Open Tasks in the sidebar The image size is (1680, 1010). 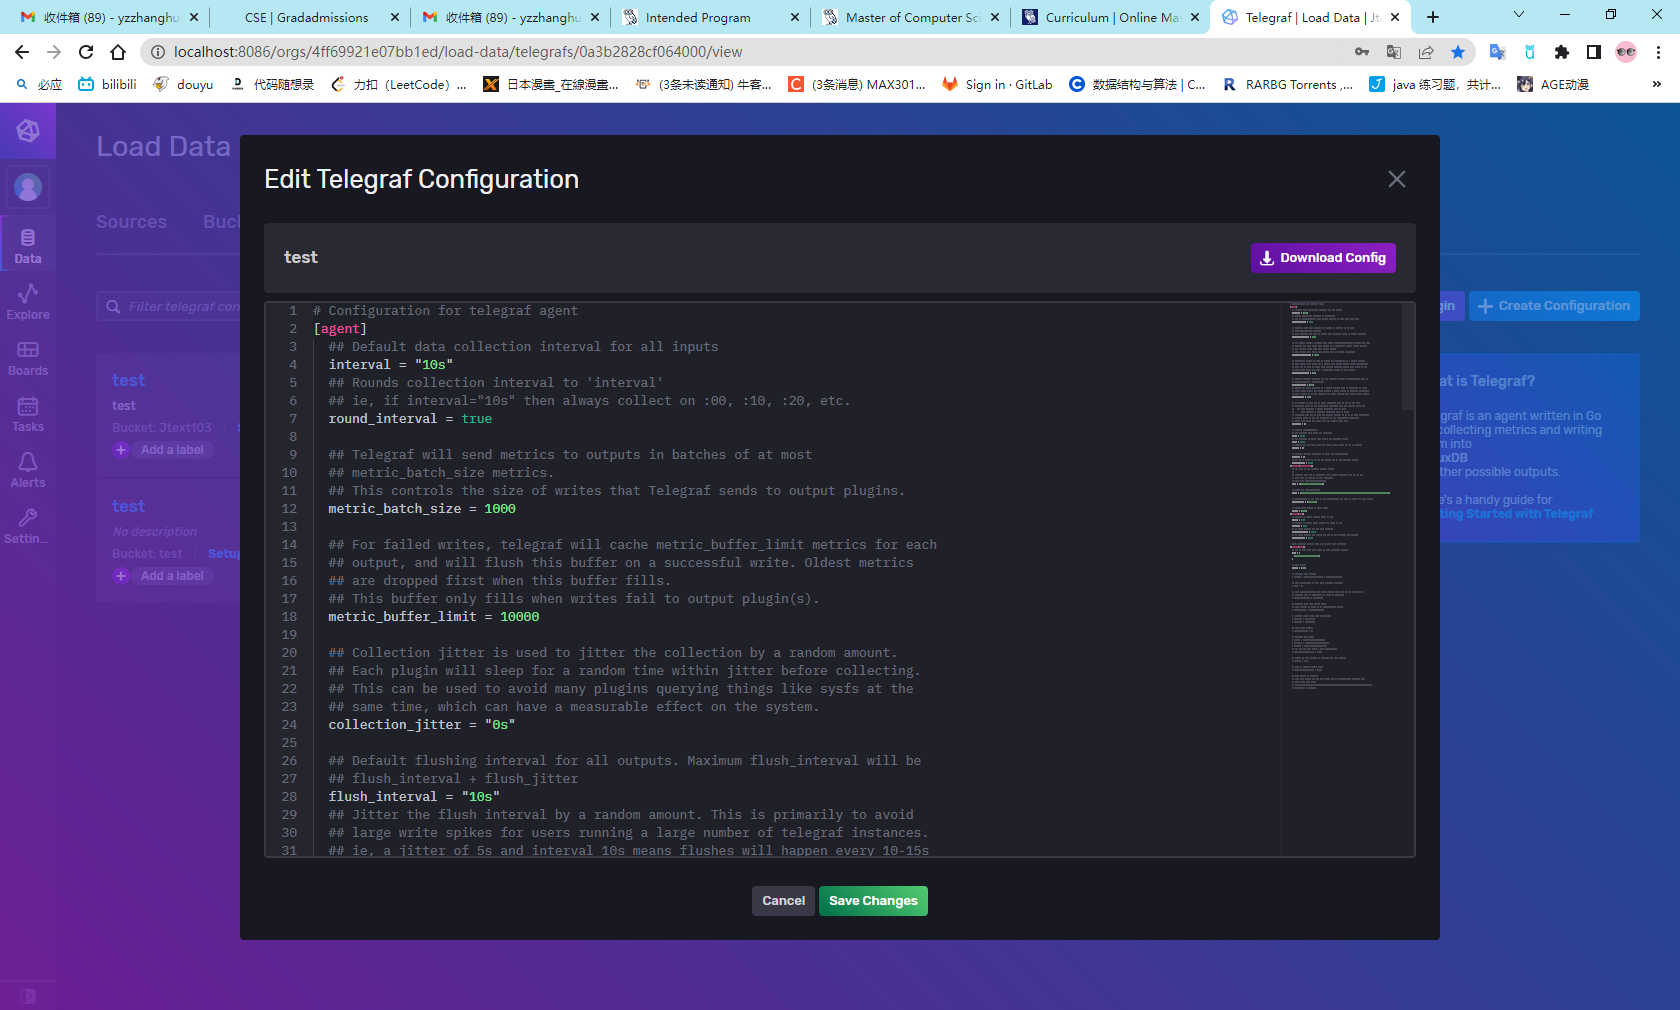(28, 414)
